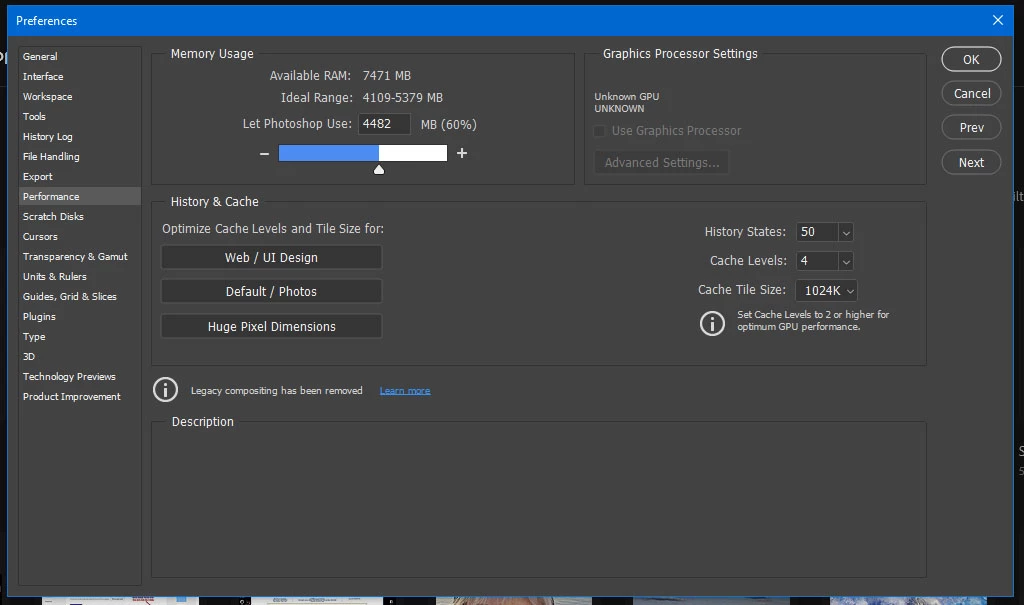
Task: Click the info icon beside legacy compositing note
Action: 165,389
